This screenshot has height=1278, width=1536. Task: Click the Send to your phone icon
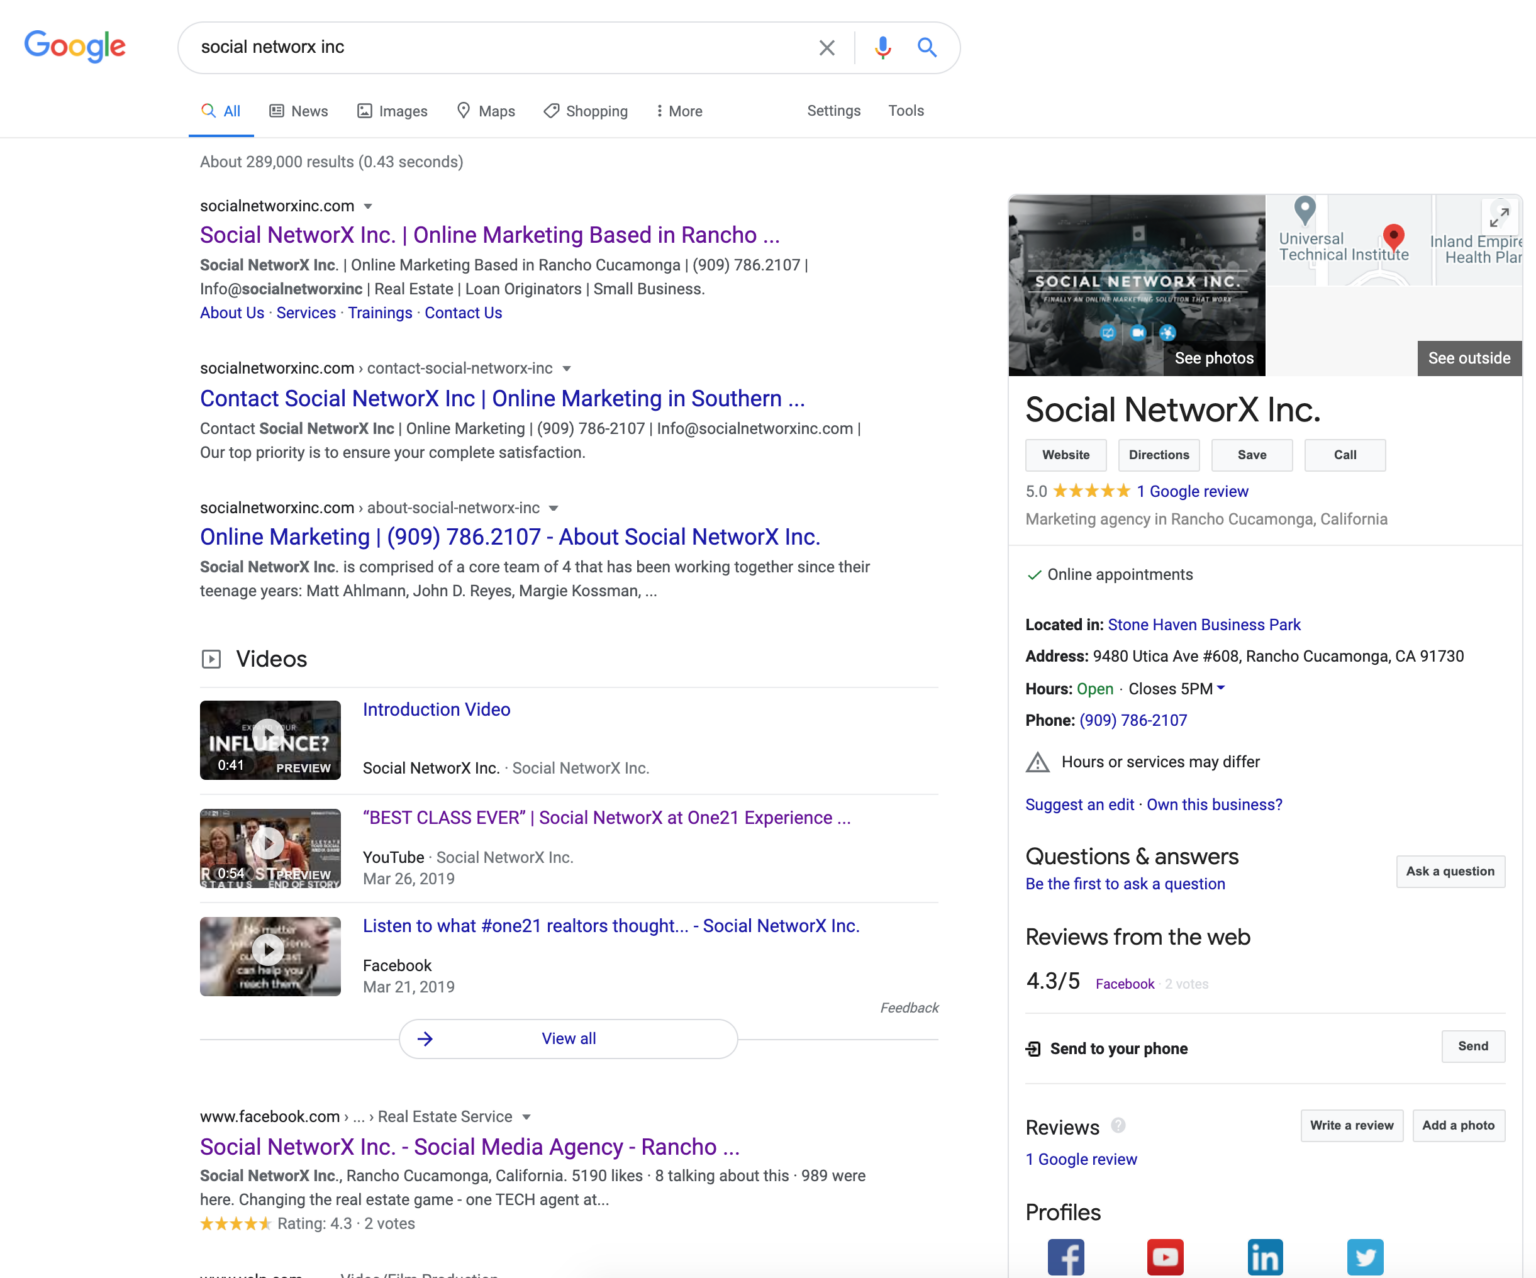(x=1033, y=1049)
